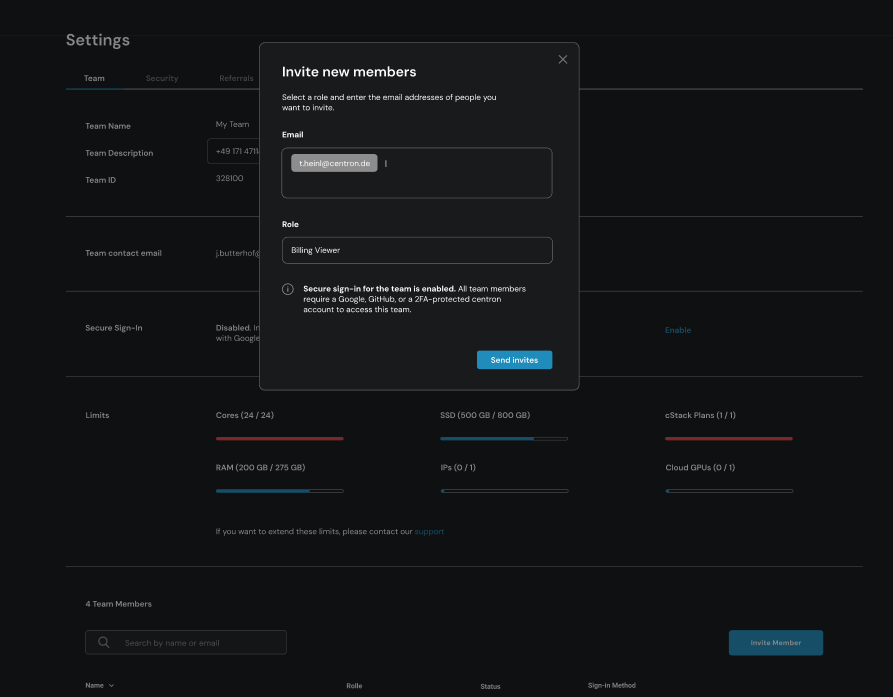Click the Team Description input field

point(232,152)
